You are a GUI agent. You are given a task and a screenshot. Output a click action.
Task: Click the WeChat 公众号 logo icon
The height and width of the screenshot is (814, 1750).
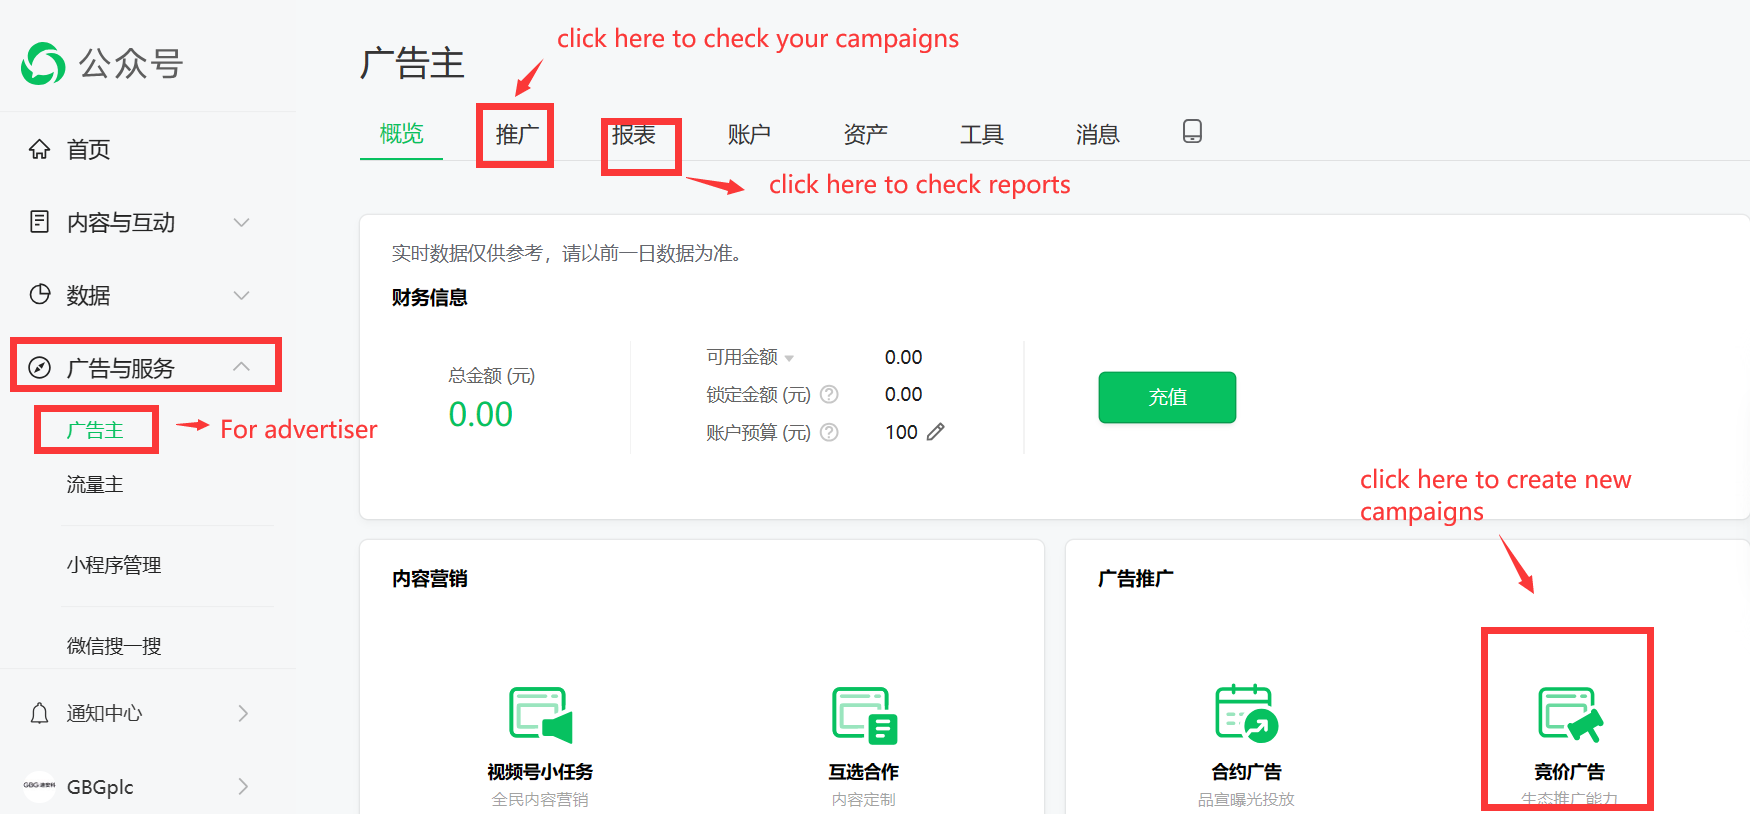[43, 64]
